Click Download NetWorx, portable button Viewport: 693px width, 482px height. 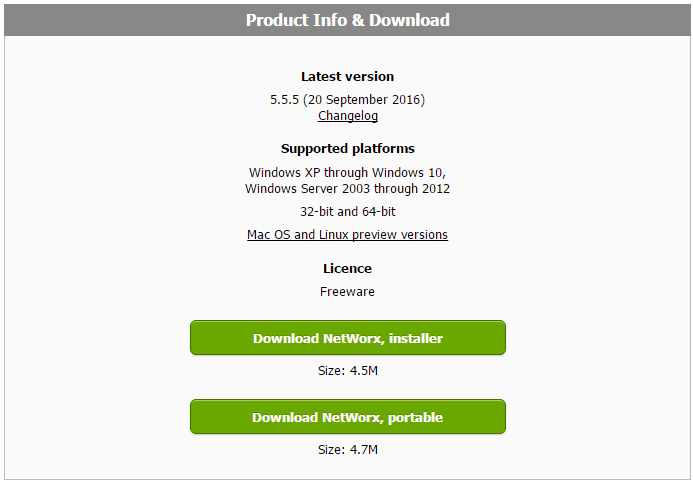348,417
